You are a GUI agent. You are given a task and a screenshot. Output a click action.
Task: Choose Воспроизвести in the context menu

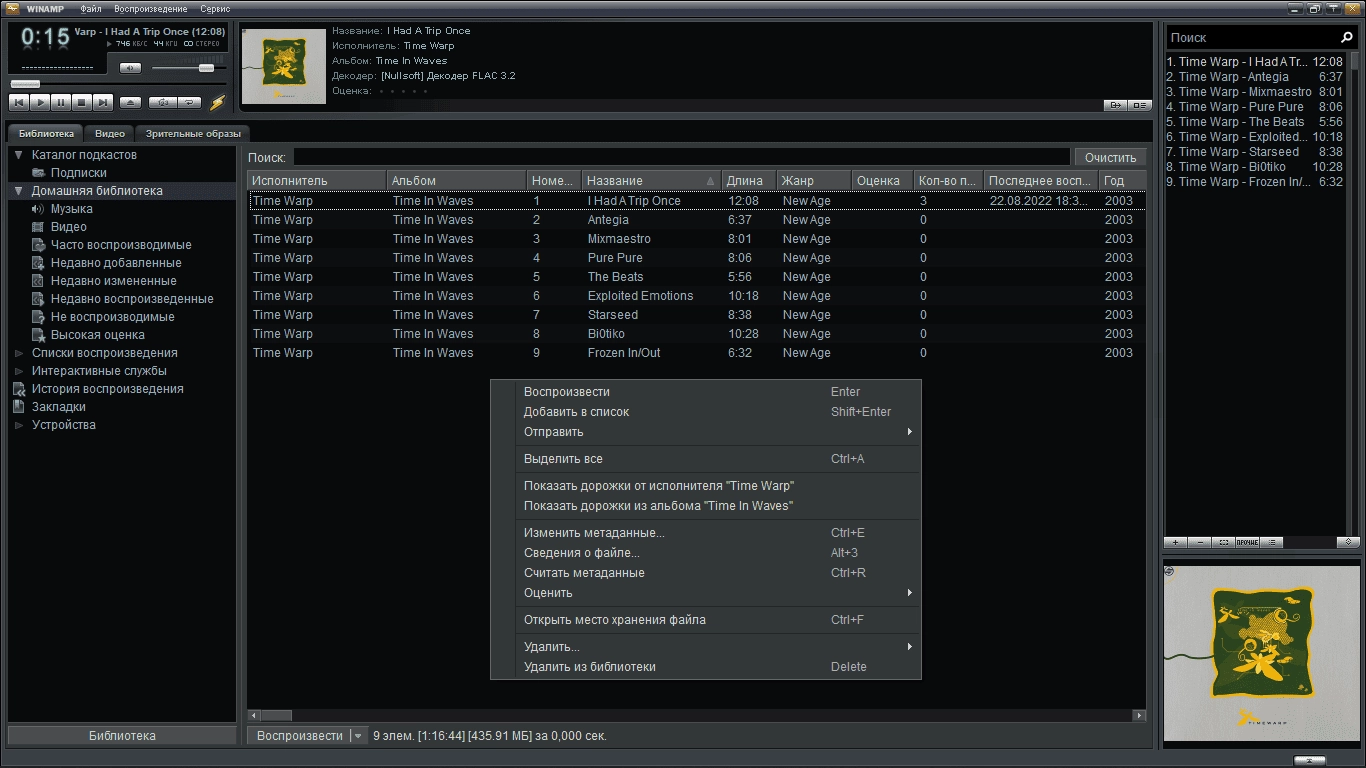tap(706, 392)
